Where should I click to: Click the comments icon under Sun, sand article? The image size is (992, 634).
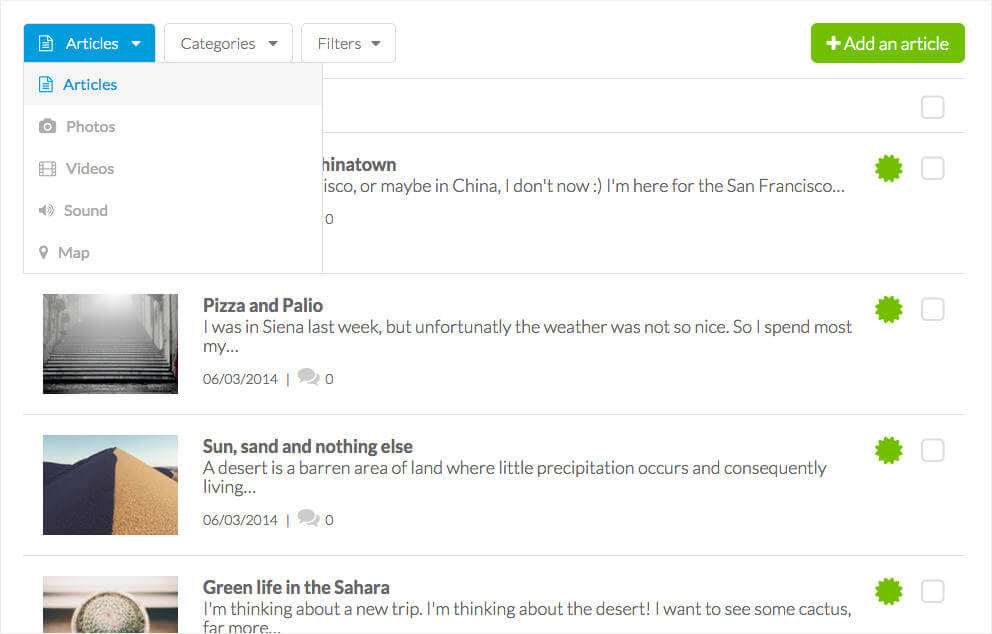pos(308,518)
